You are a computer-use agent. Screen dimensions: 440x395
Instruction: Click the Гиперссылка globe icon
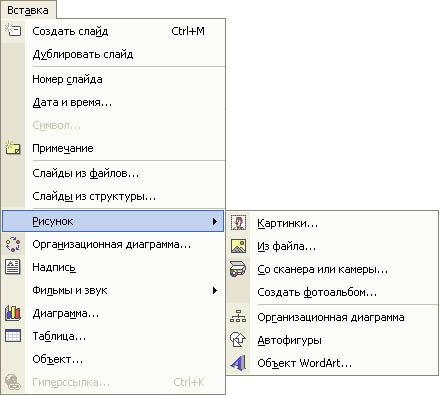coord(13,382)
